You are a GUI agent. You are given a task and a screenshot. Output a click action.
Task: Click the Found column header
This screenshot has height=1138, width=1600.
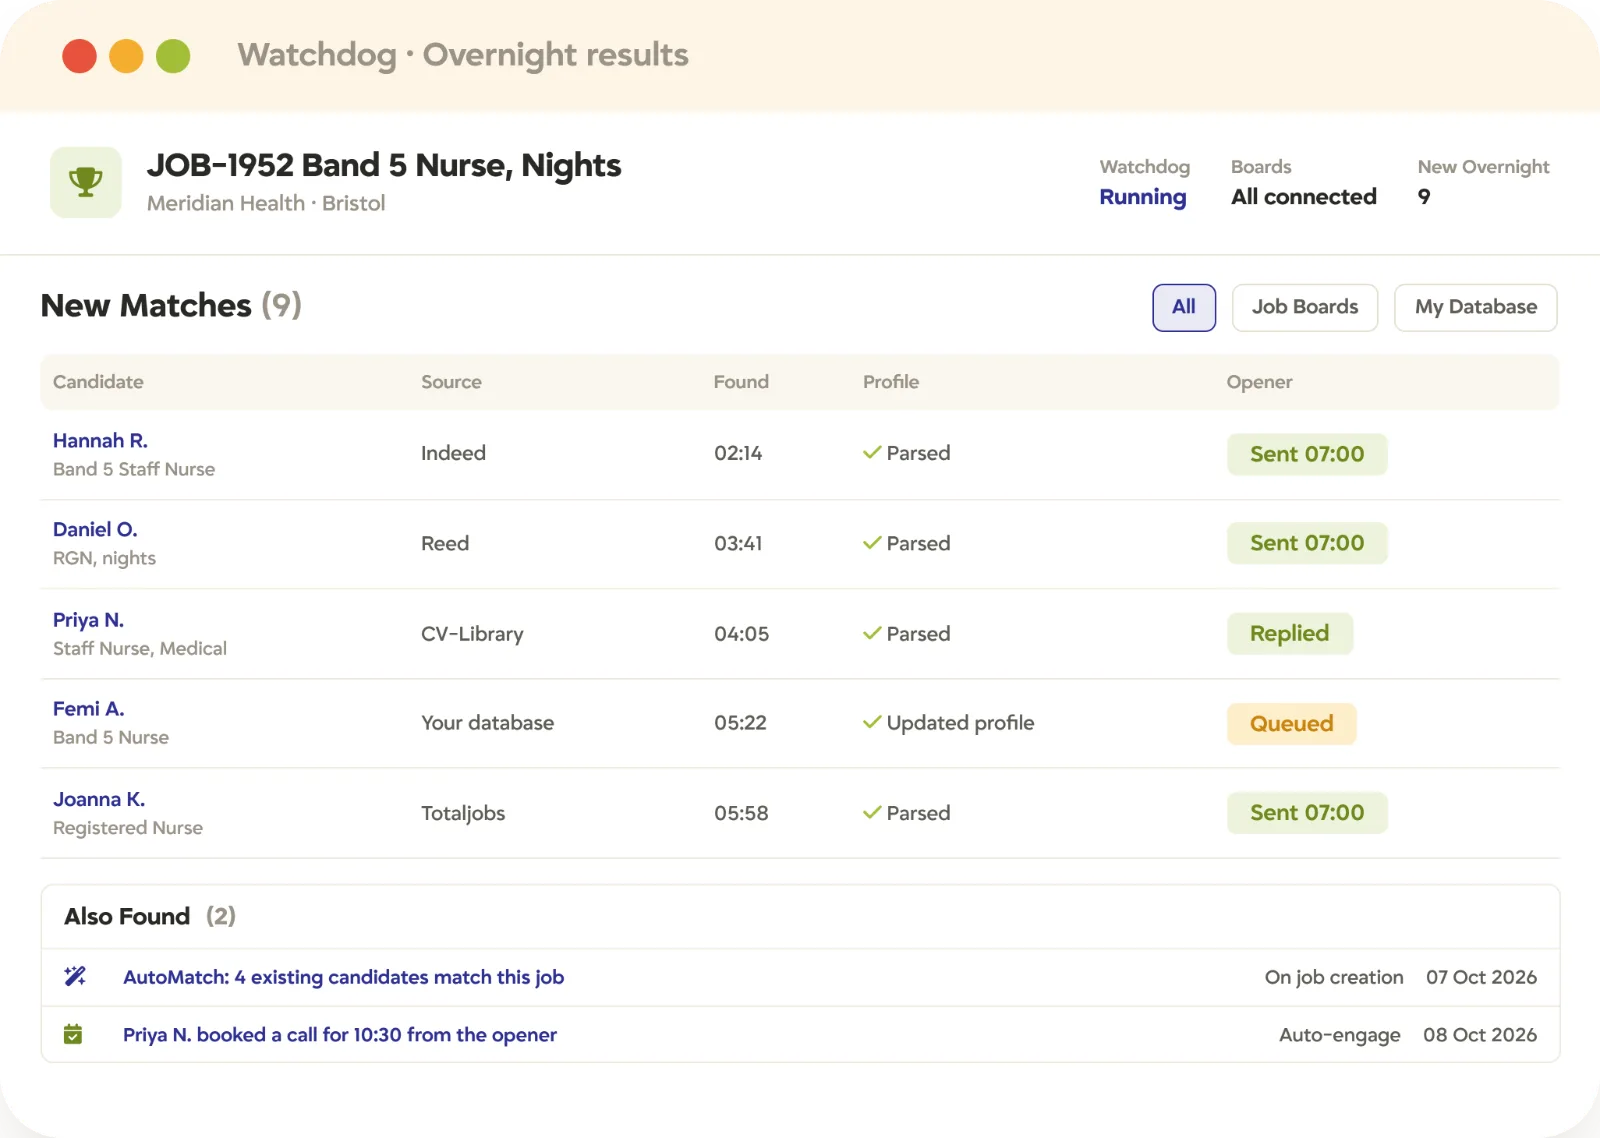point(741,382)
